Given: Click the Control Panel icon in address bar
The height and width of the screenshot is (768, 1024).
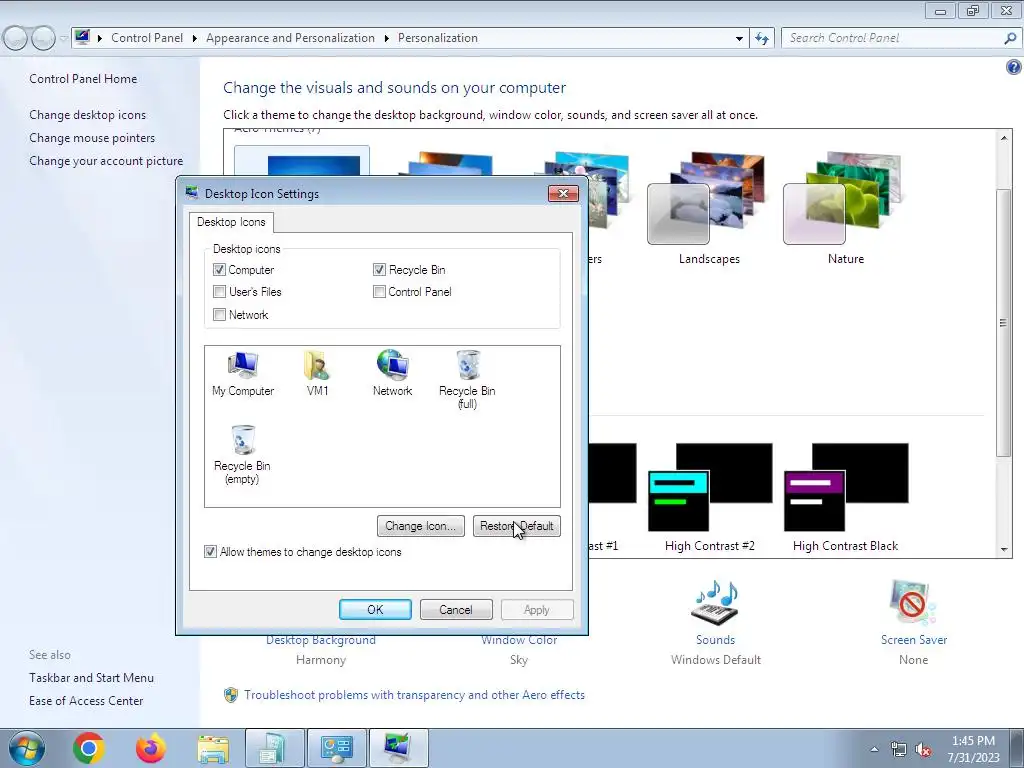Looking at the screenshot, I should [82, 37].
